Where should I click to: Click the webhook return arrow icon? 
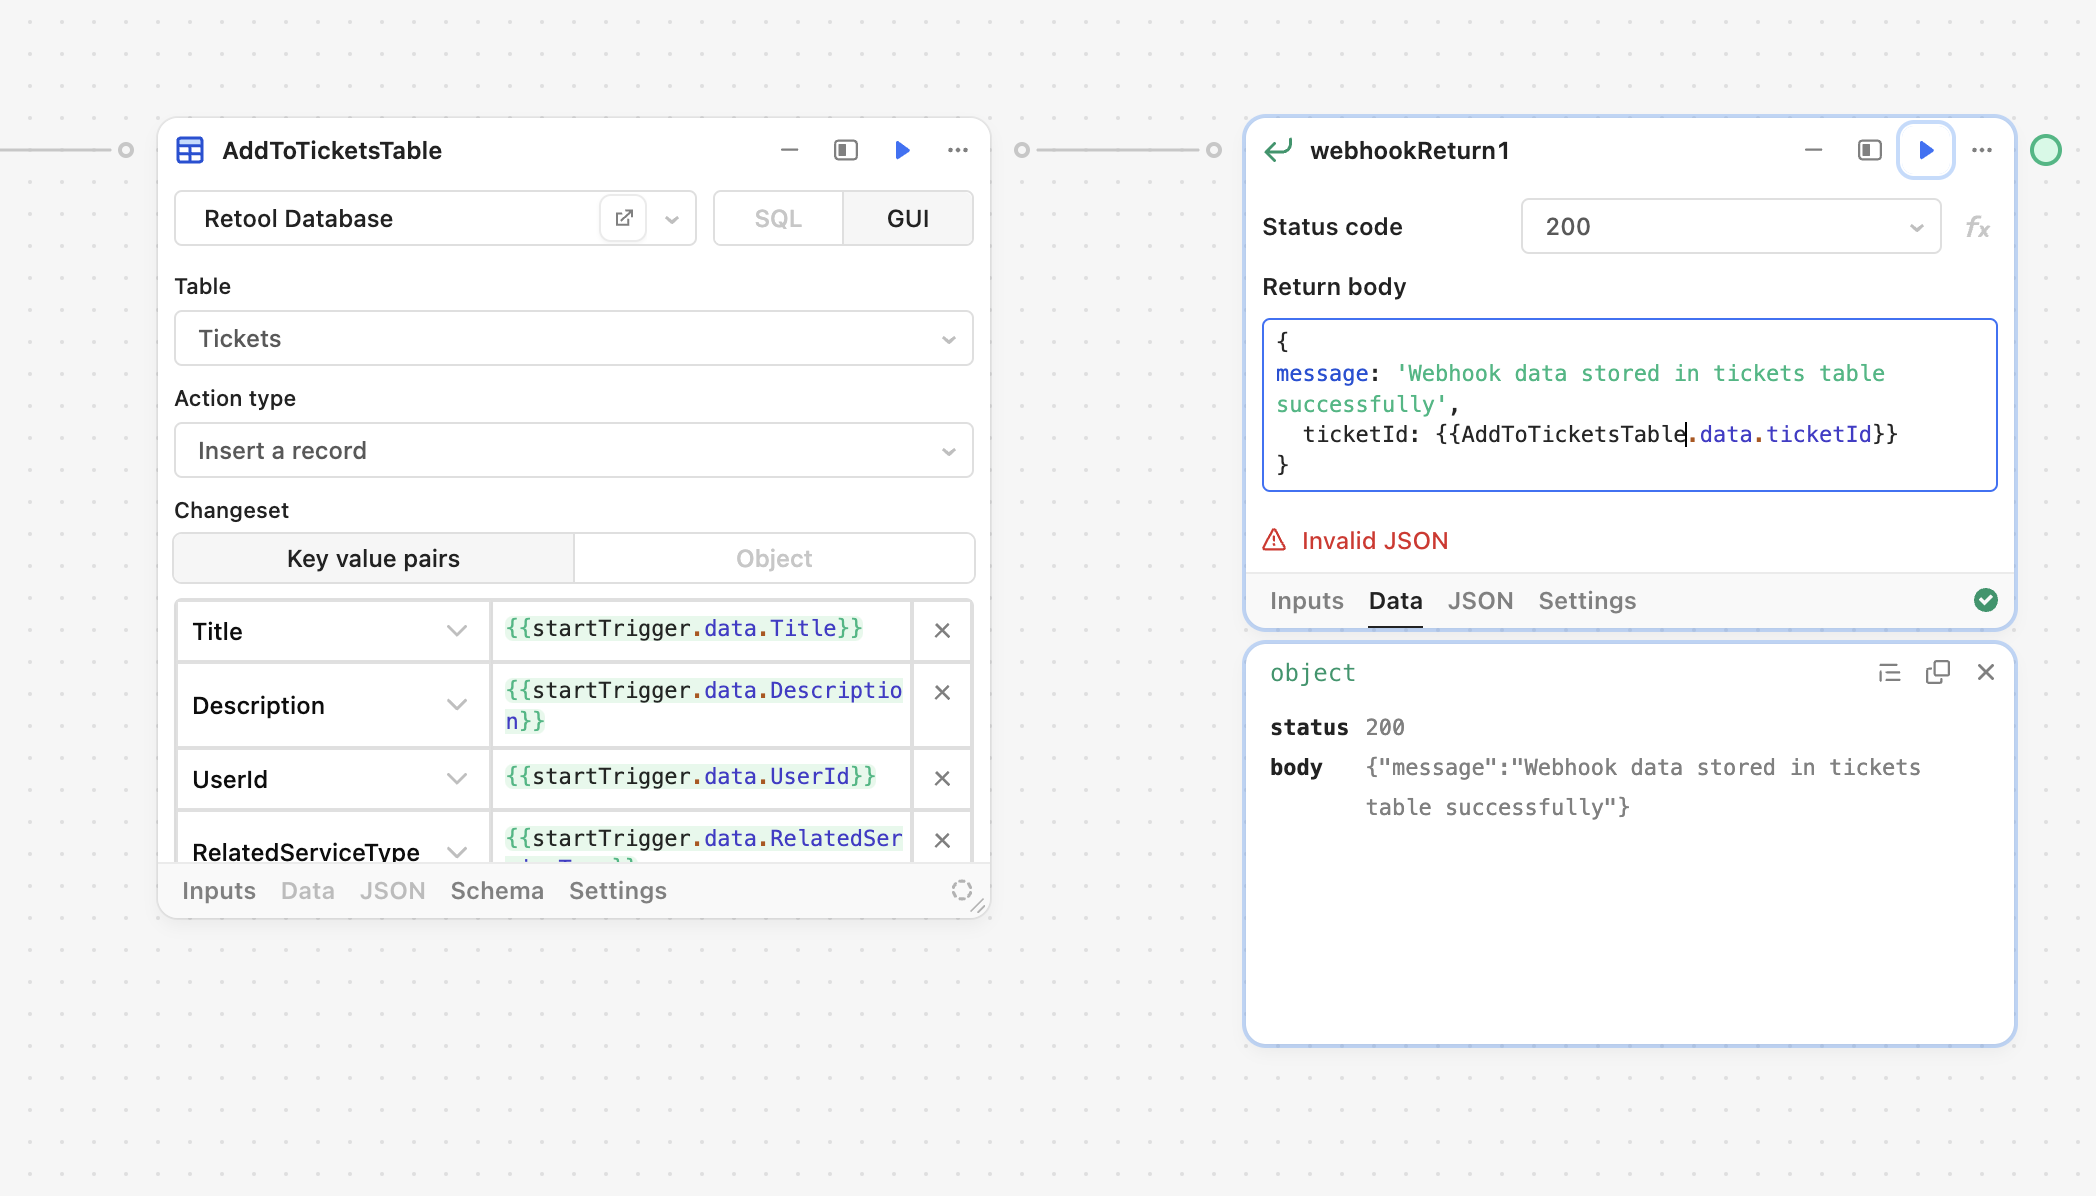[x=1277, y=150]
